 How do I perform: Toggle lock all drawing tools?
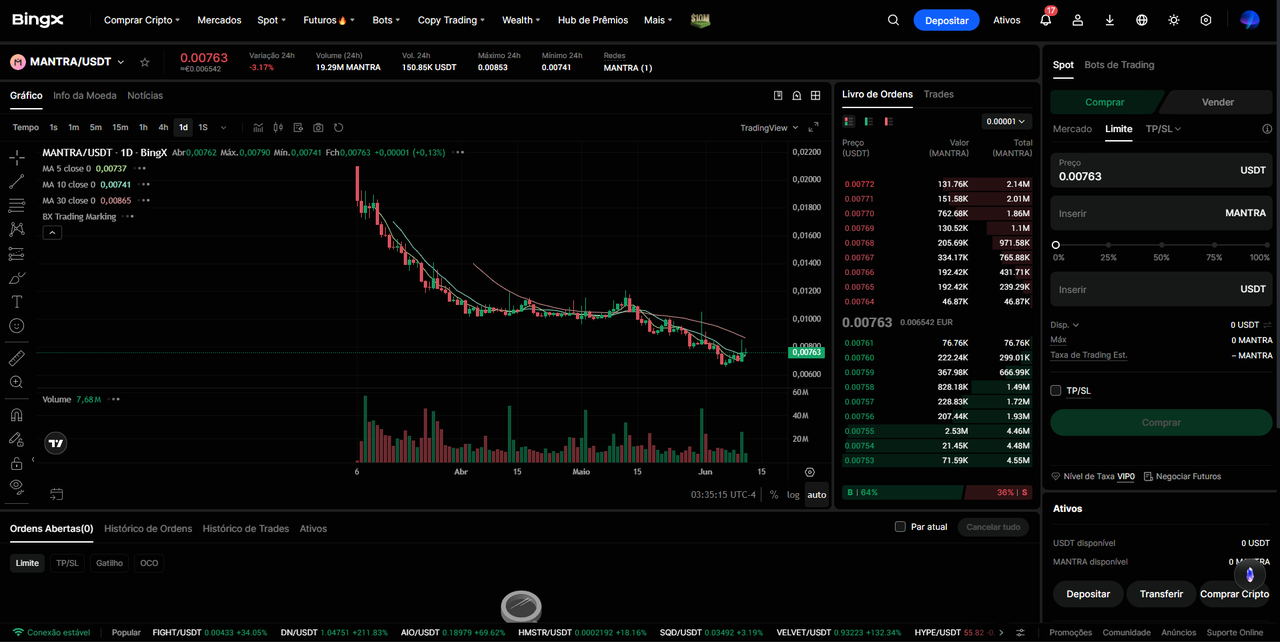point(16,463)
